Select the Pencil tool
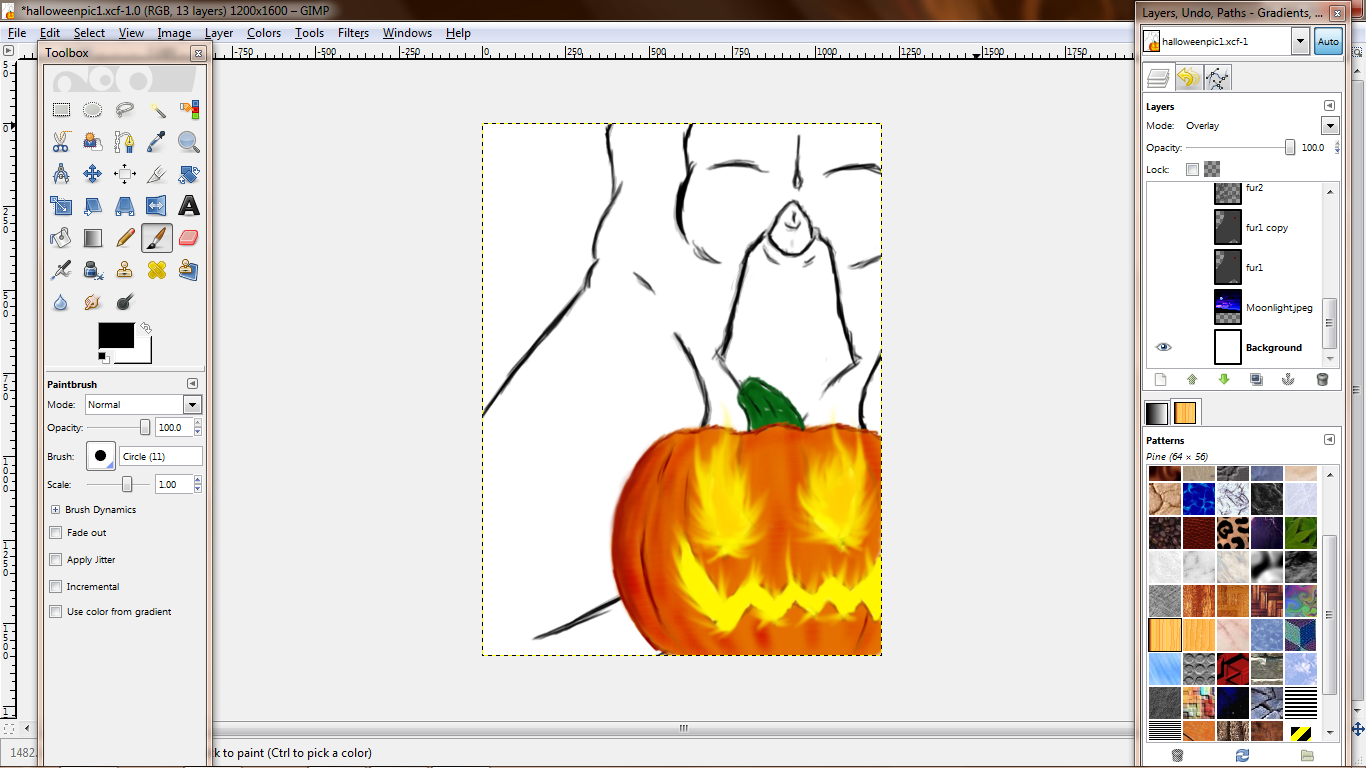The height and width of the screenshot is (768, 1366). point(125,238)
